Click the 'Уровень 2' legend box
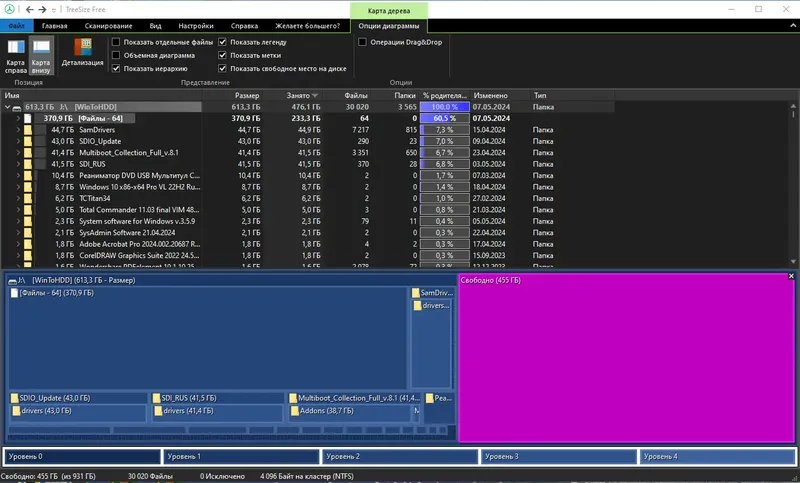Viewport: 800px width, 483px height. [x=400, y=456]
